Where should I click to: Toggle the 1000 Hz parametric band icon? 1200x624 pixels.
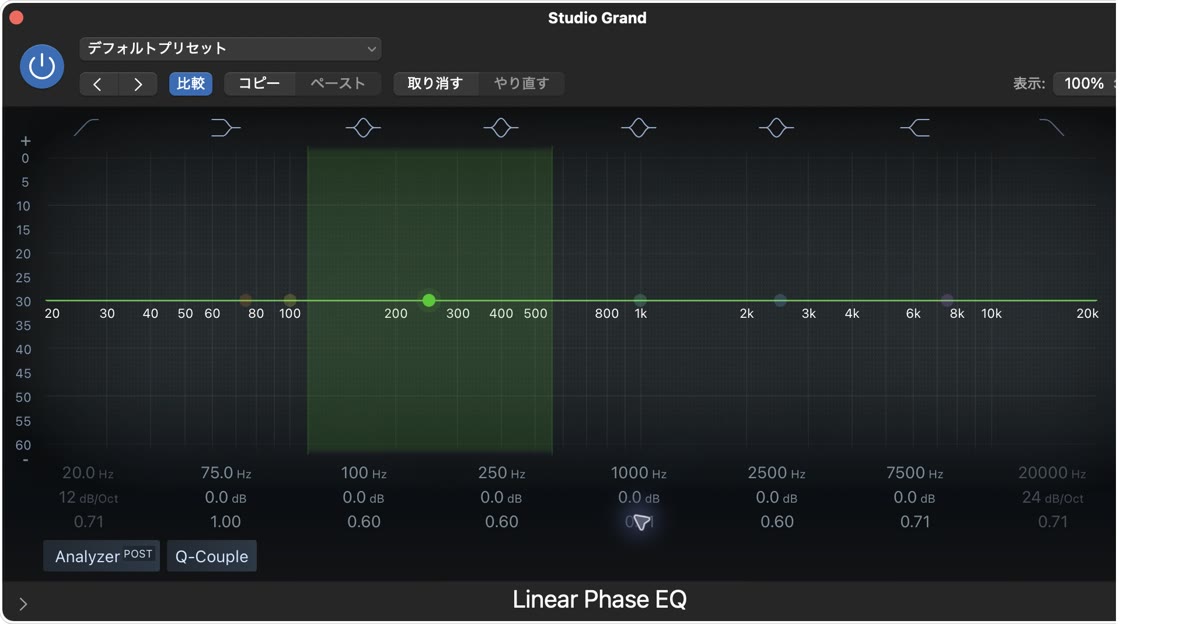tap(638, 128)
